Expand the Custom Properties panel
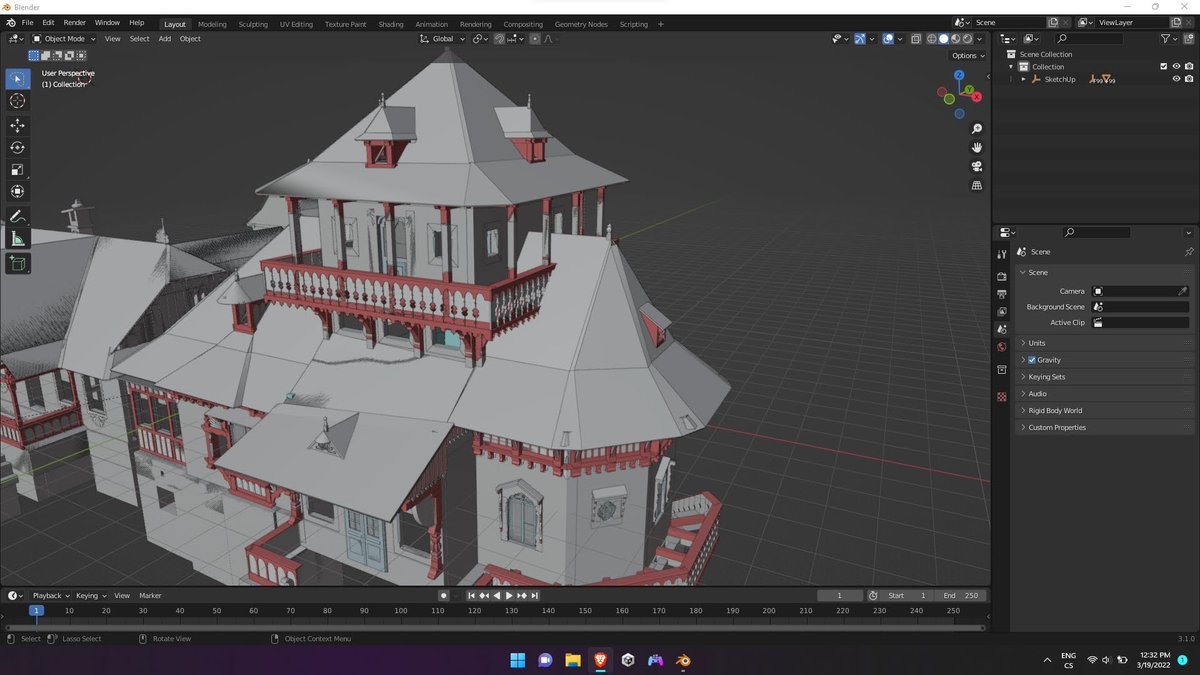Viewport: 1200px width, 675px height. 1106,427
